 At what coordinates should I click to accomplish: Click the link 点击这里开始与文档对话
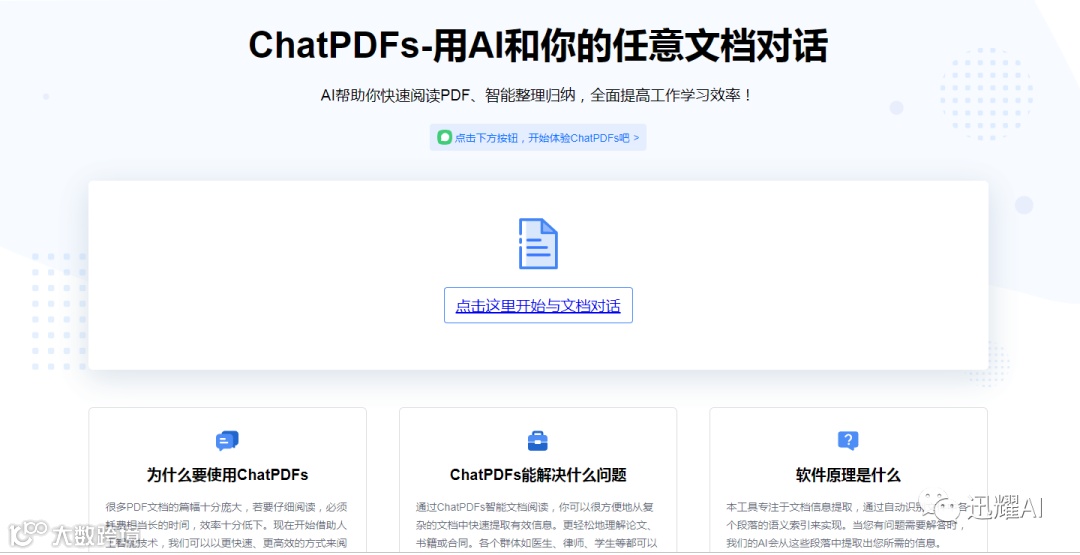[538, 306]
